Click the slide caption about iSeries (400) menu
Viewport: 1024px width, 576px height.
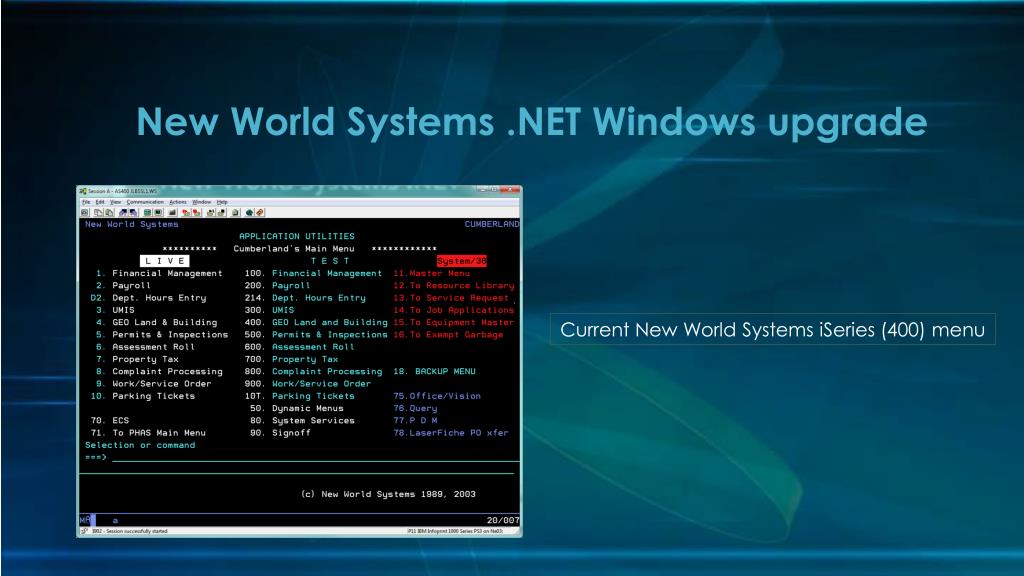[x=773, y=329]
